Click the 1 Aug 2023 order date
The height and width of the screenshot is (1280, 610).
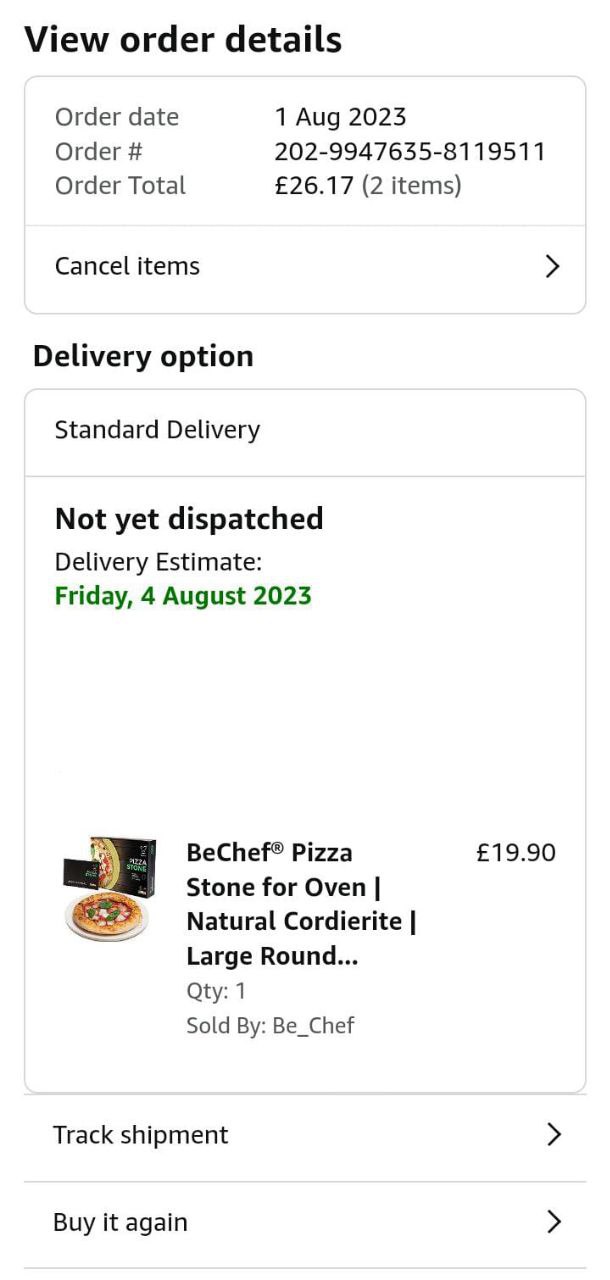pos(340,117)
